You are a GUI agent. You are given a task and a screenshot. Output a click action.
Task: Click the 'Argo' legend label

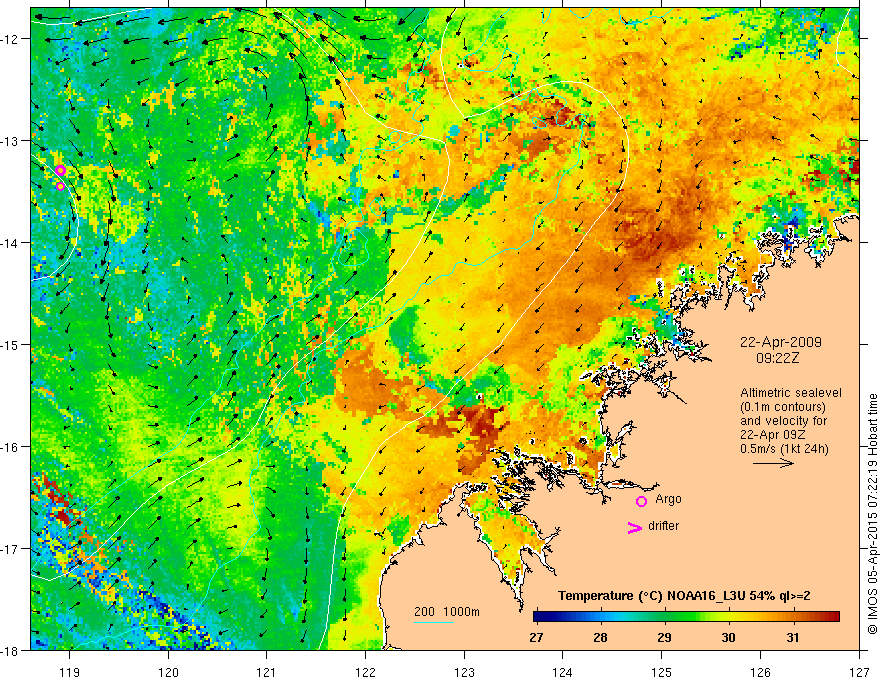click(x=668, y=499)
